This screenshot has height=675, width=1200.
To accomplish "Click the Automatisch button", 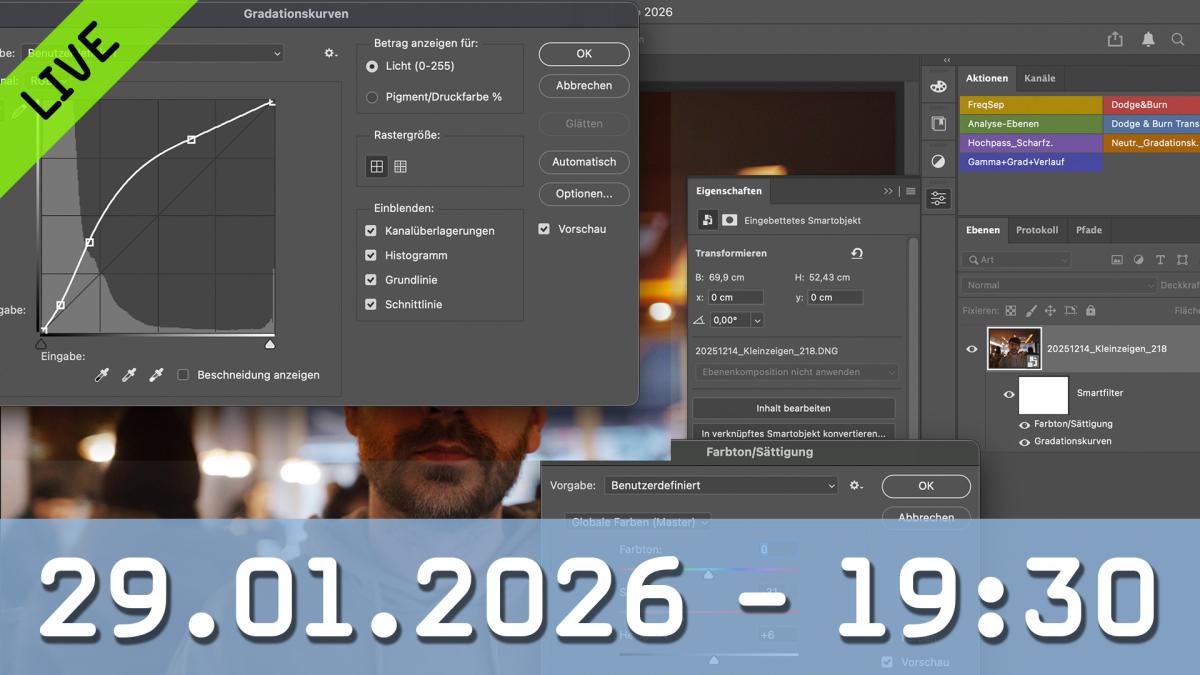I will pos(584,162).
